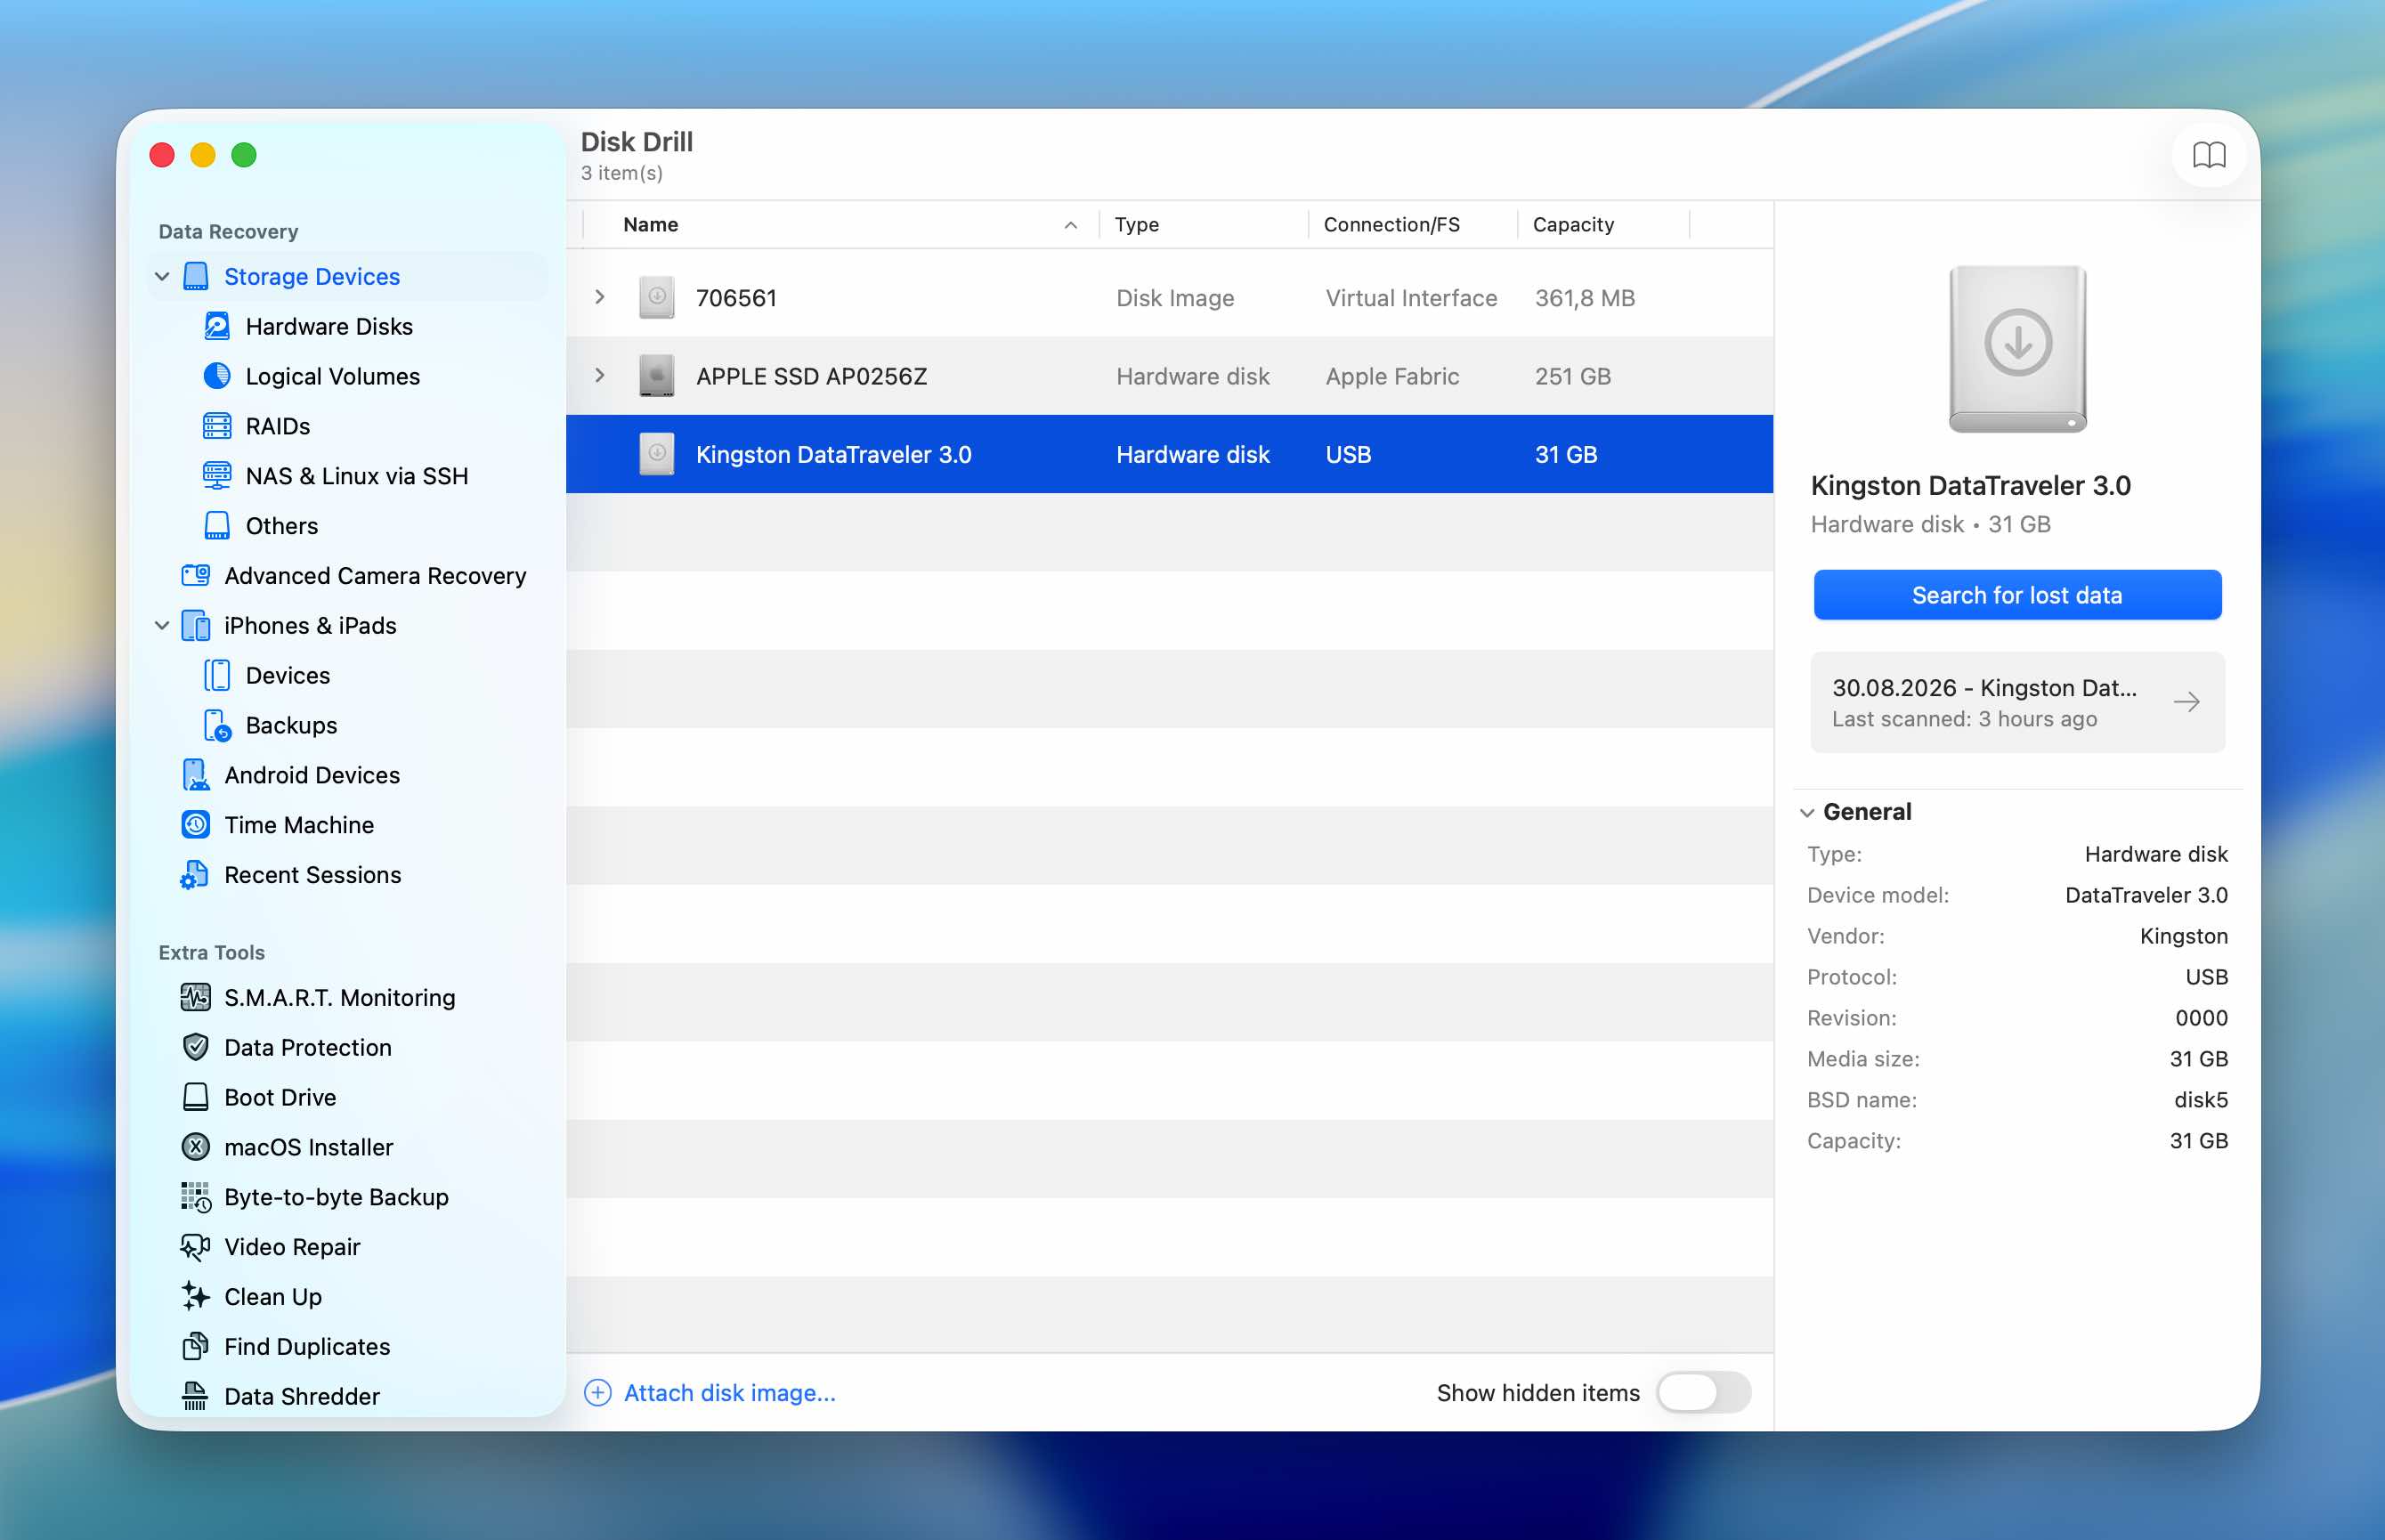Click the Attach disk image link
Image resolution: width=2385 pixels, height=1540 pixels.
click(x=730, y=1393)
